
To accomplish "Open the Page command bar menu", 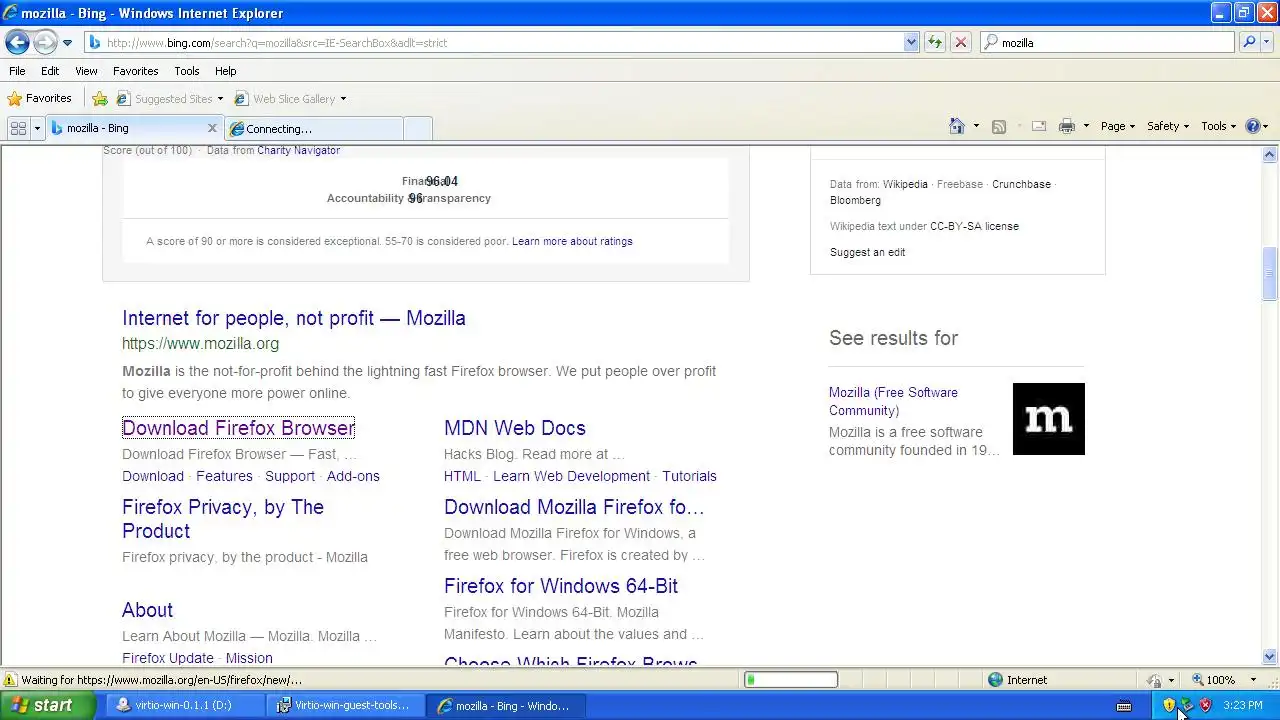I will [1118, 126].
